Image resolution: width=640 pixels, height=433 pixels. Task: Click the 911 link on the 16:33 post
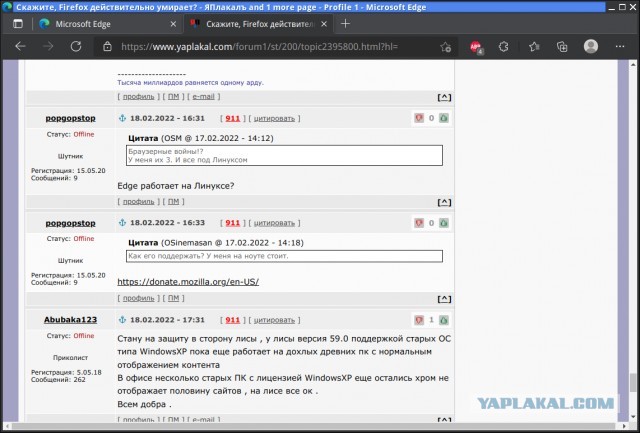pos(233,223)
